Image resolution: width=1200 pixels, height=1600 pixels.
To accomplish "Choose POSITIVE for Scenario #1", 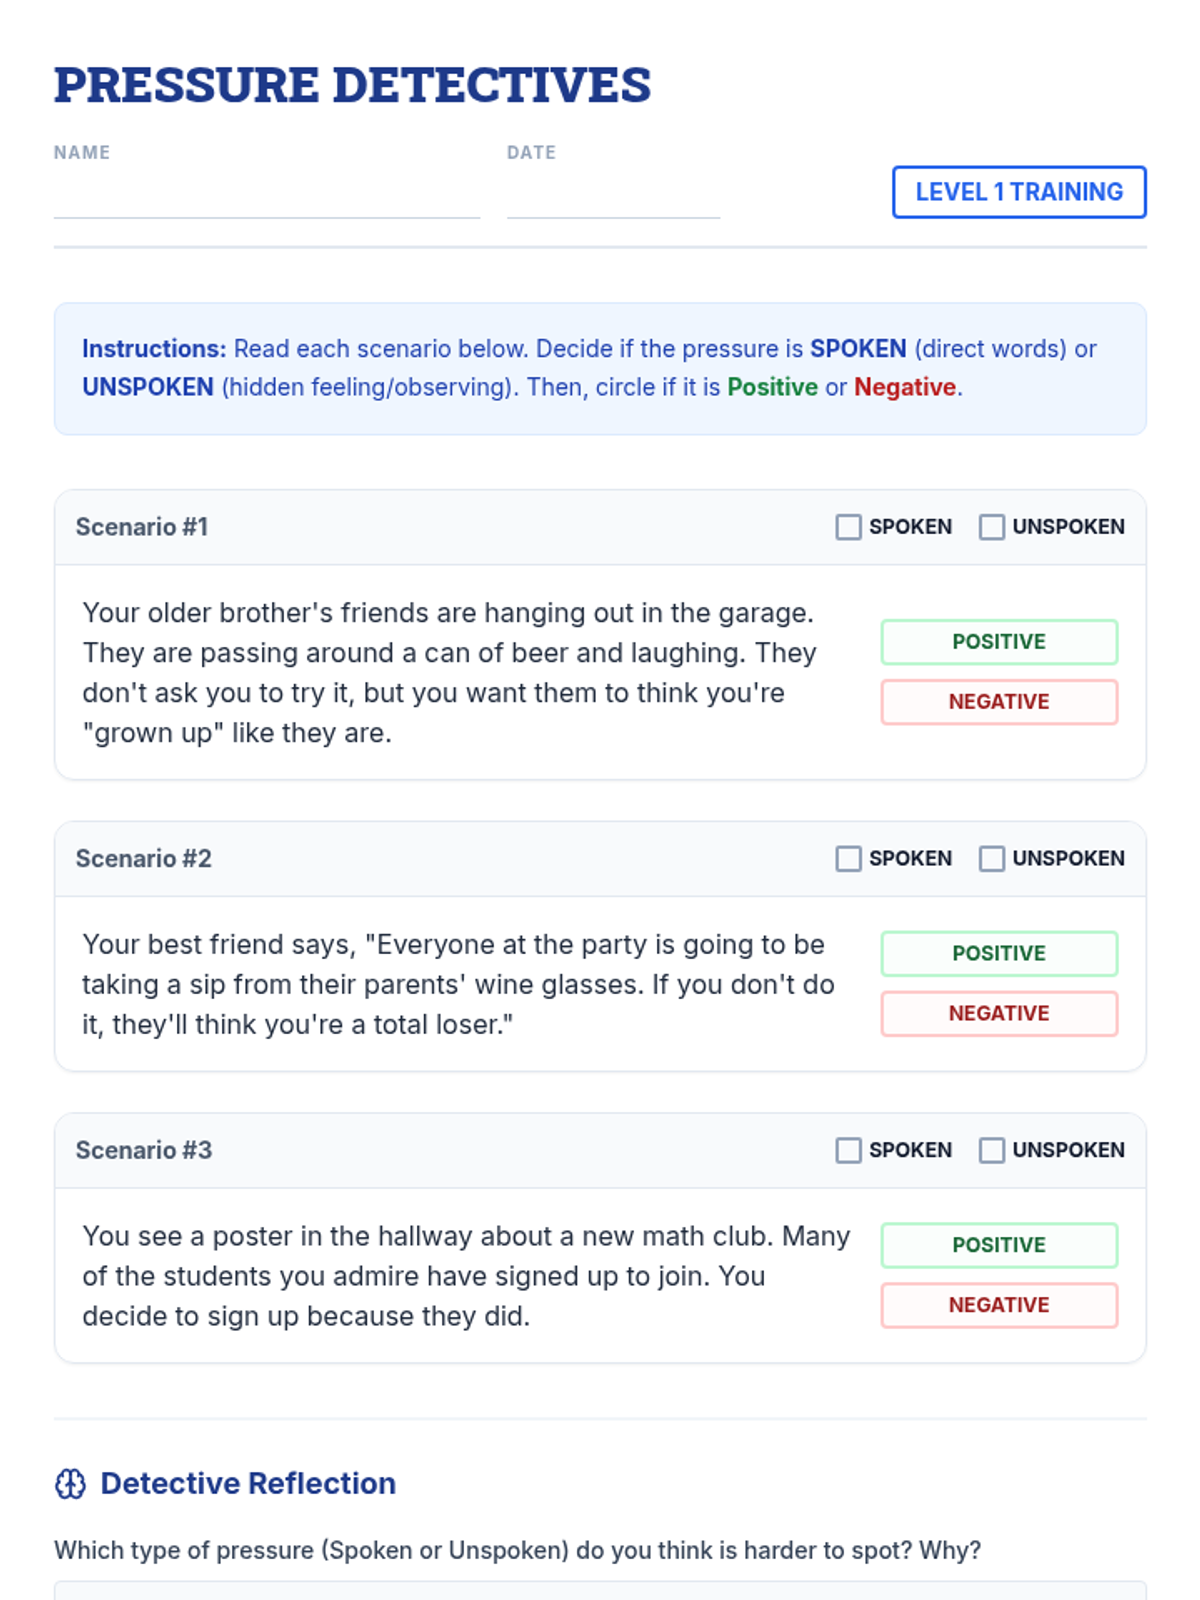I will [998, 642].
